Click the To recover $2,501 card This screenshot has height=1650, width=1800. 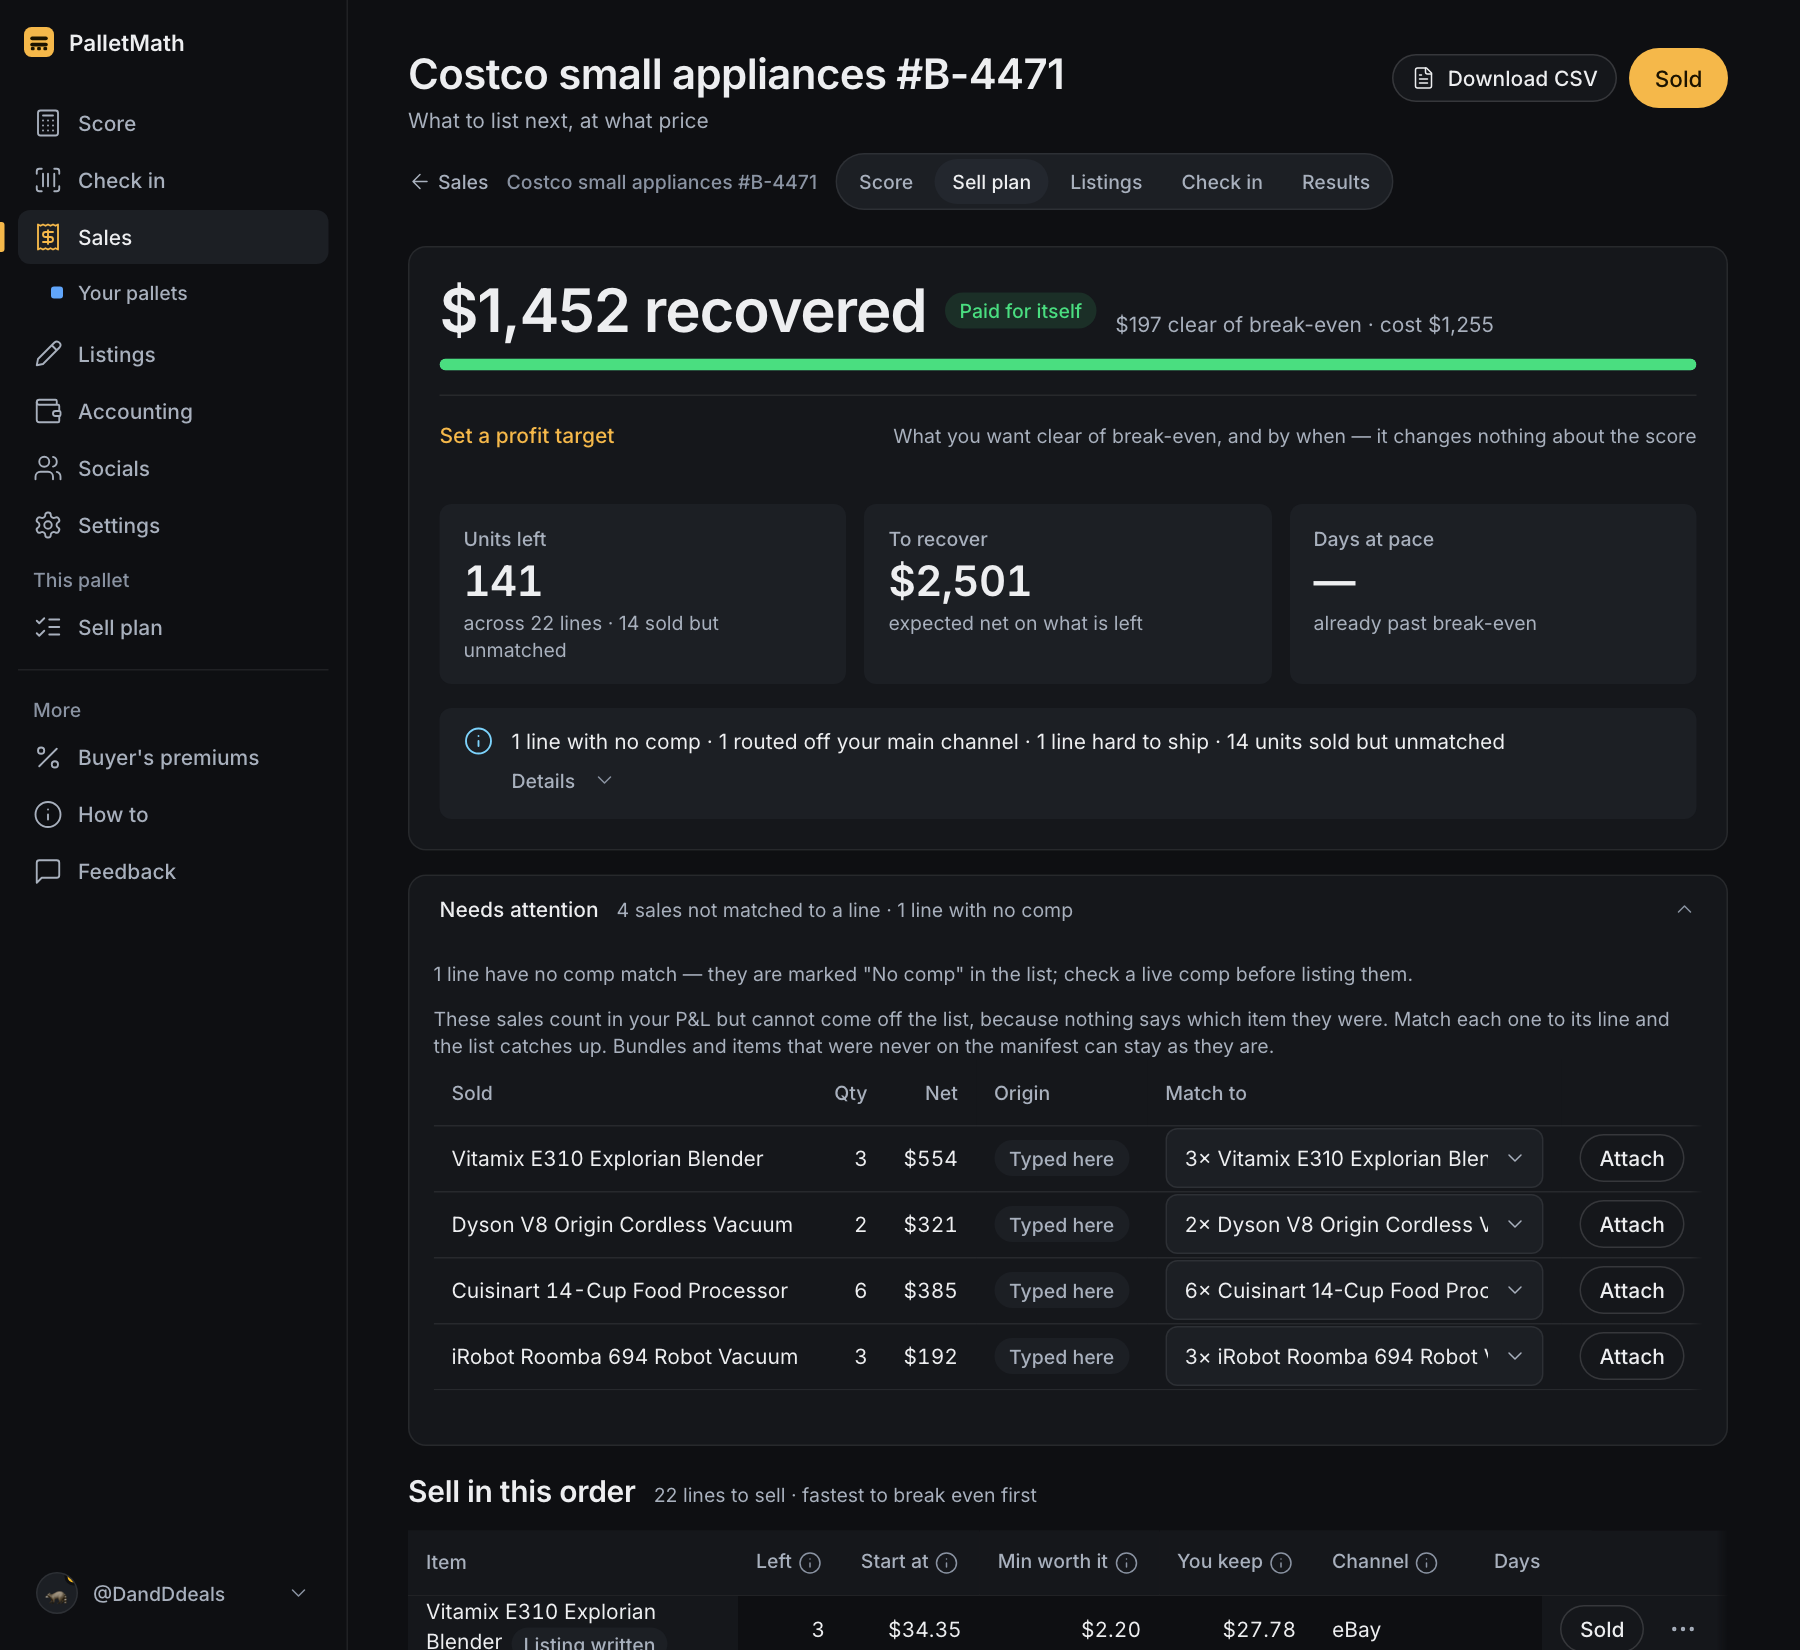(1068, 594)
